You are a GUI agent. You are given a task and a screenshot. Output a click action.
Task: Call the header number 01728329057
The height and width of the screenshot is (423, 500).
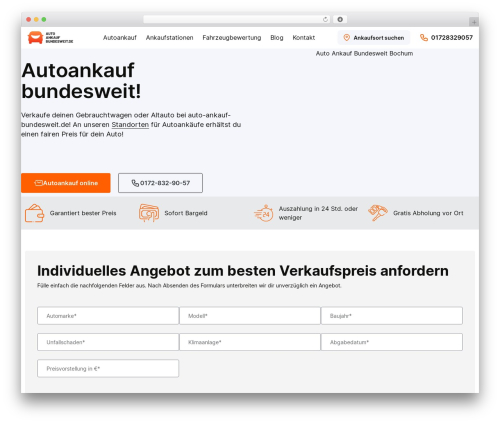452,38
